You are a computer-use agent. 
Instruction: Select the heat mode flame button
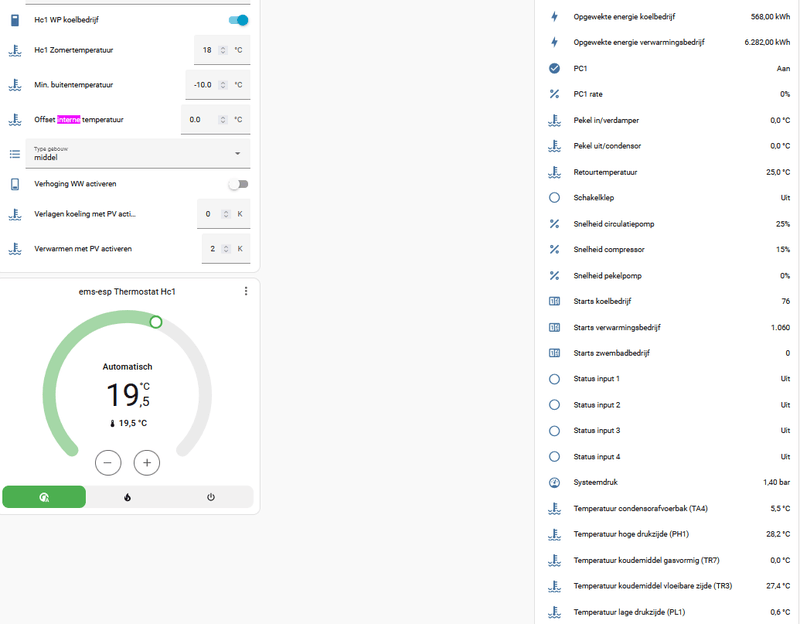pyautogui.click(x=128, y=497)
